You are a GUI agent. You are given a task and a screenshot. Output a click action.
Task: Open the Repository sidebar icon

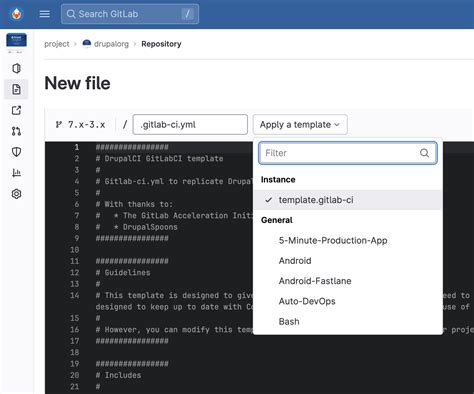[16, 89]
